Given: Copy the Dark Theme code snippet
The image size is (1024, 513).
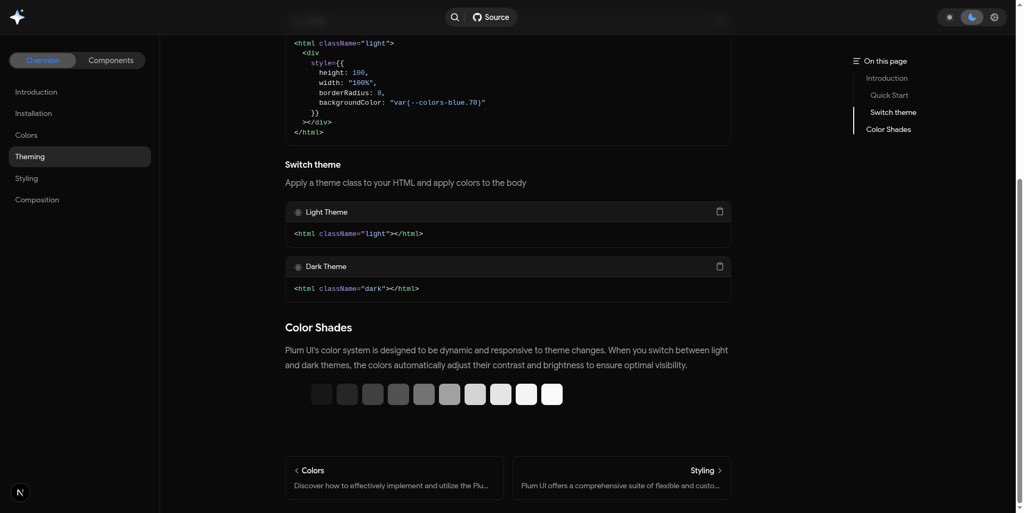Looking at the screenshot, I should [x=720, y=266].
